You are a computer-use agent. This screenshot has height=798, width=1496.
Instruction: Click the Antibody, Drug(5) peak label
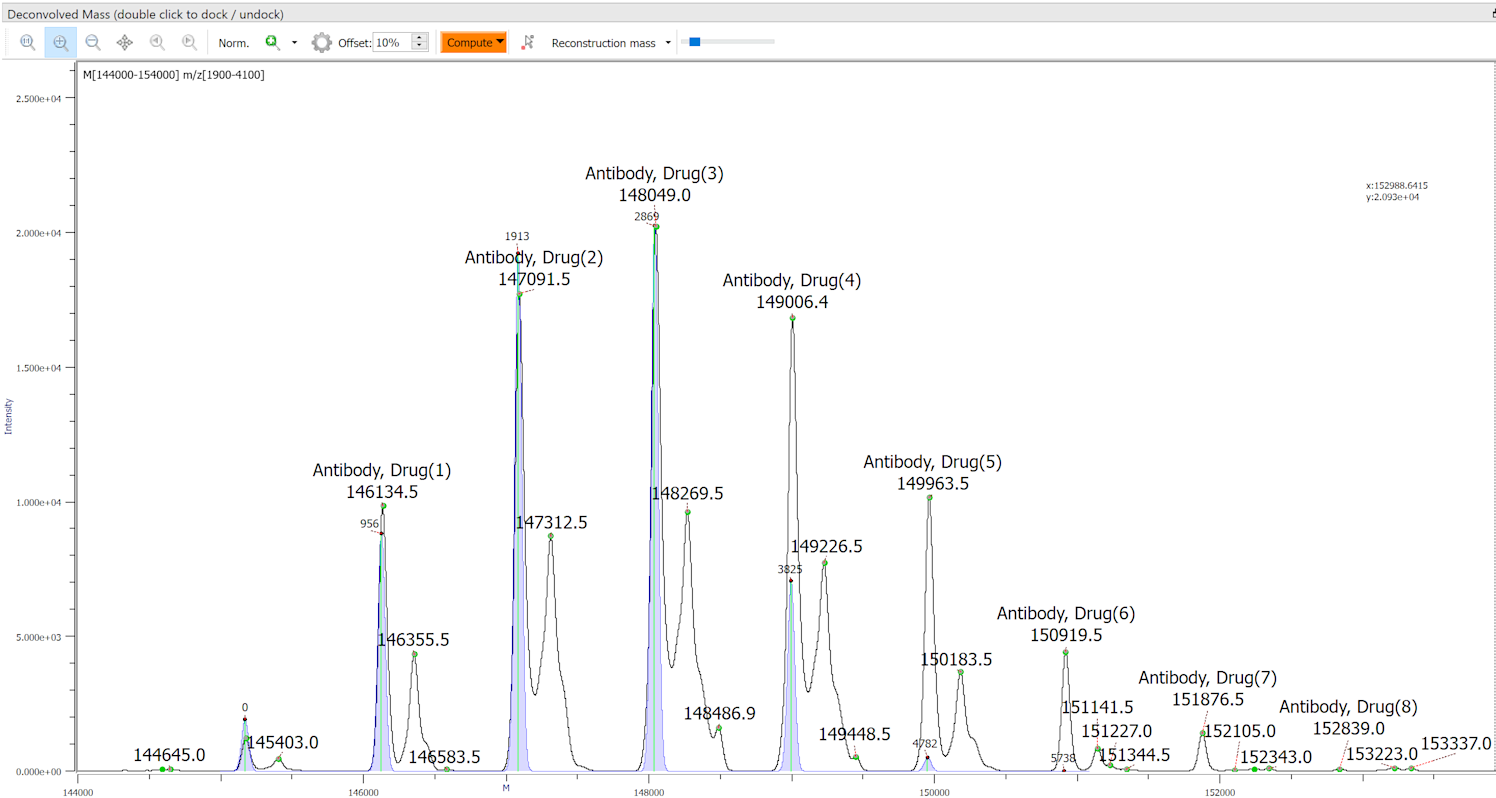932,463
